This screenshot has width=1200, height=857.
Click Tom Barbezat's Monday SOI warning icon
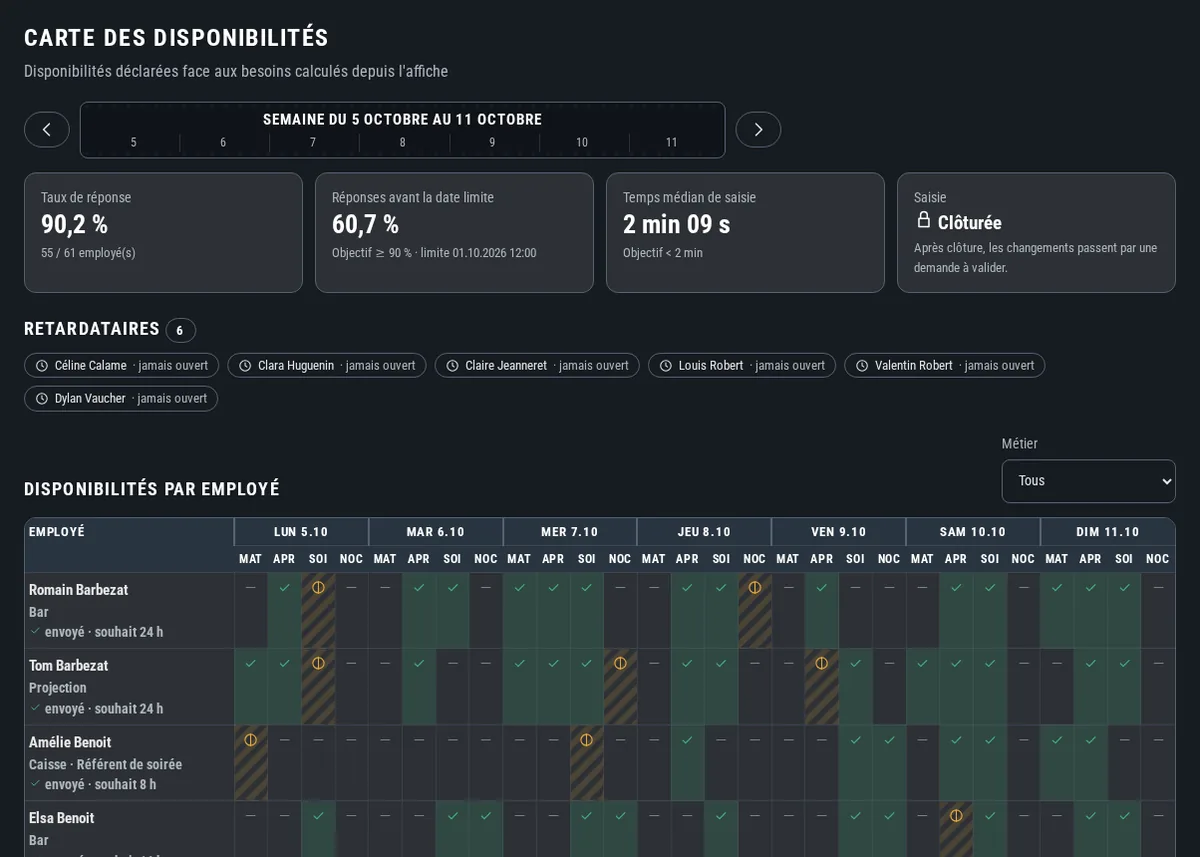[x=318, y=663]
